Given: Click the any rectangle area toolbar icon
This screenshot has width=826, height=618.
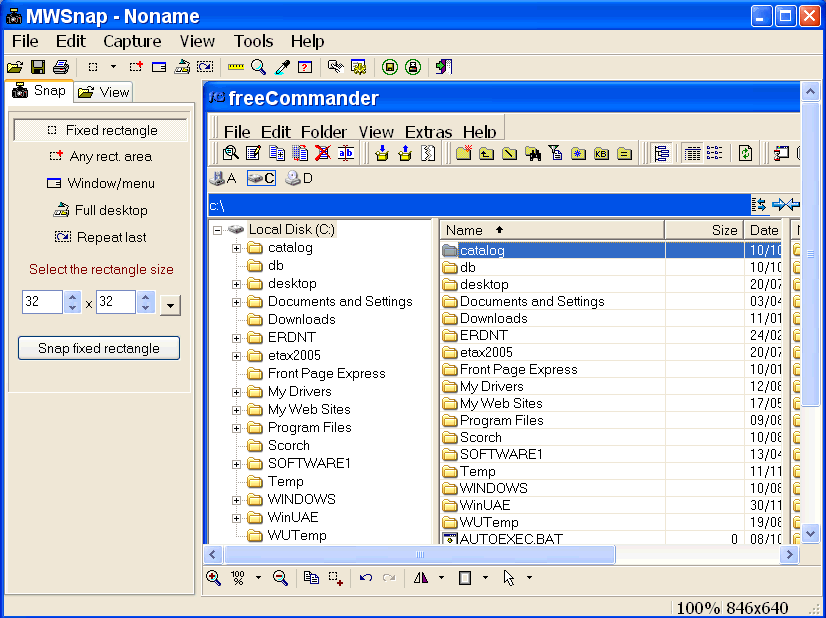Looking at the screenshot, I should click(136, 67).
